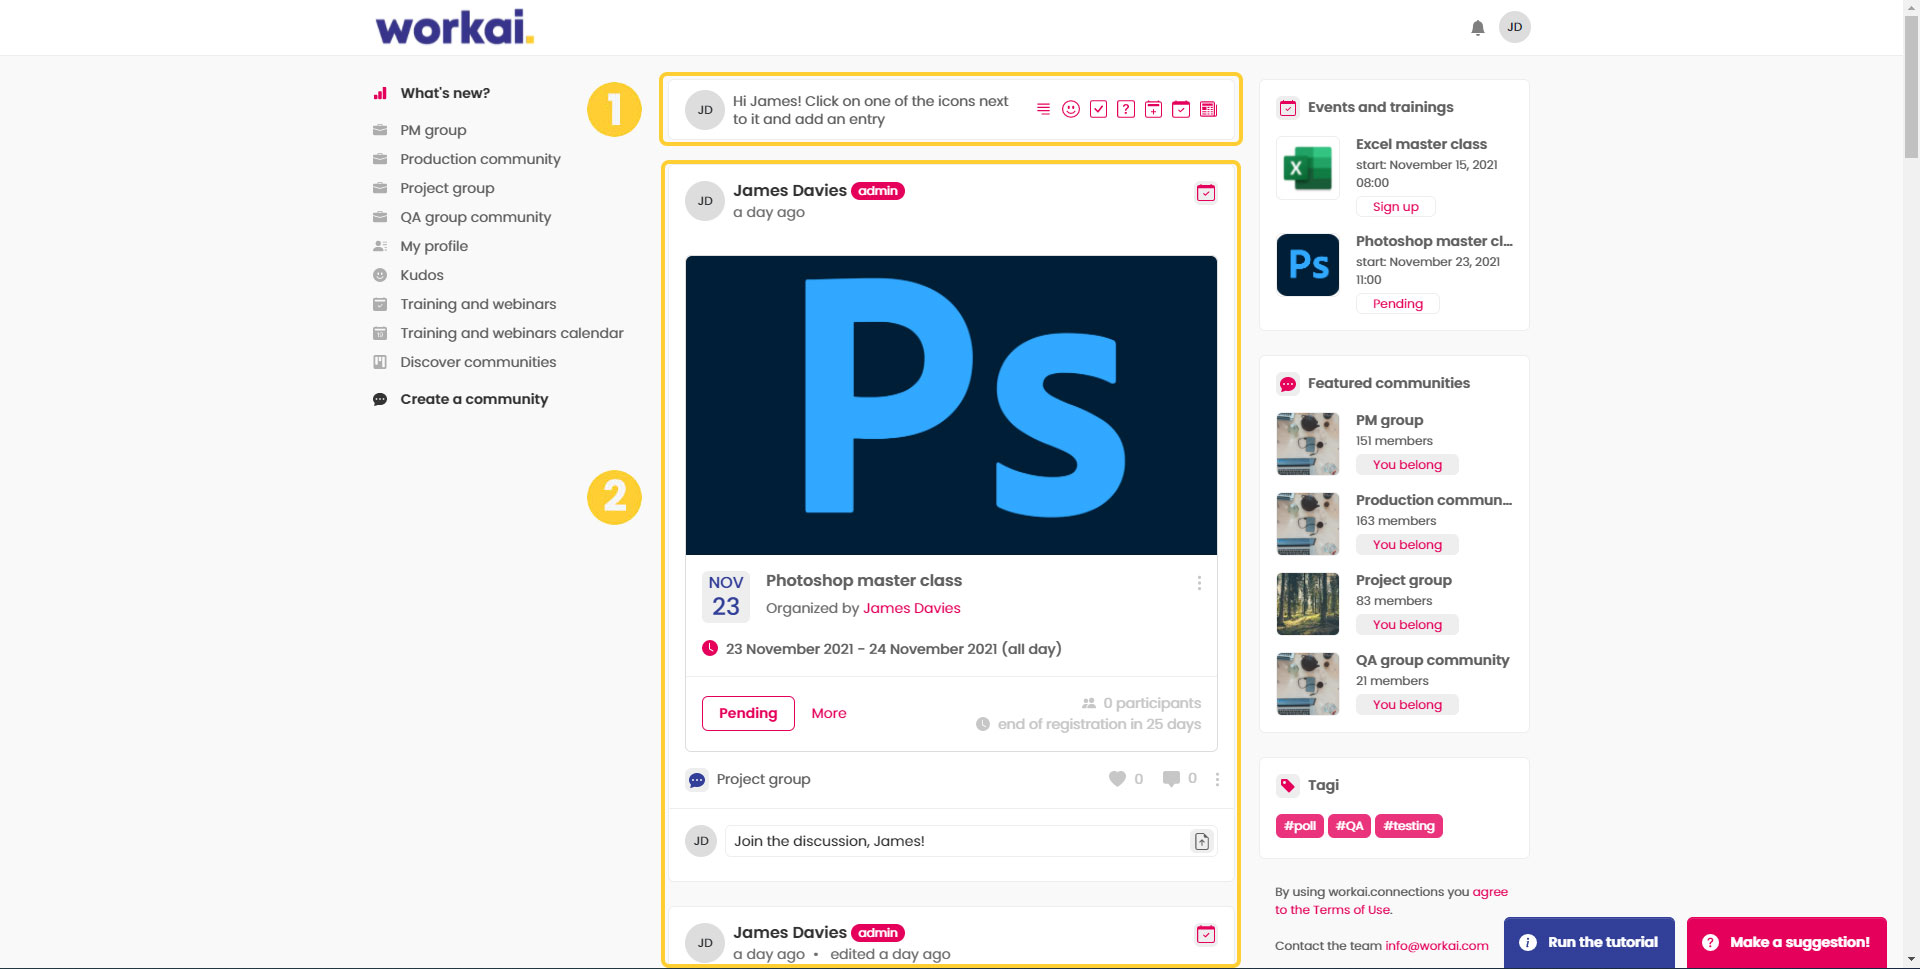Click the first James Davies post author name

pyautogui.click(x=790, y=190)
